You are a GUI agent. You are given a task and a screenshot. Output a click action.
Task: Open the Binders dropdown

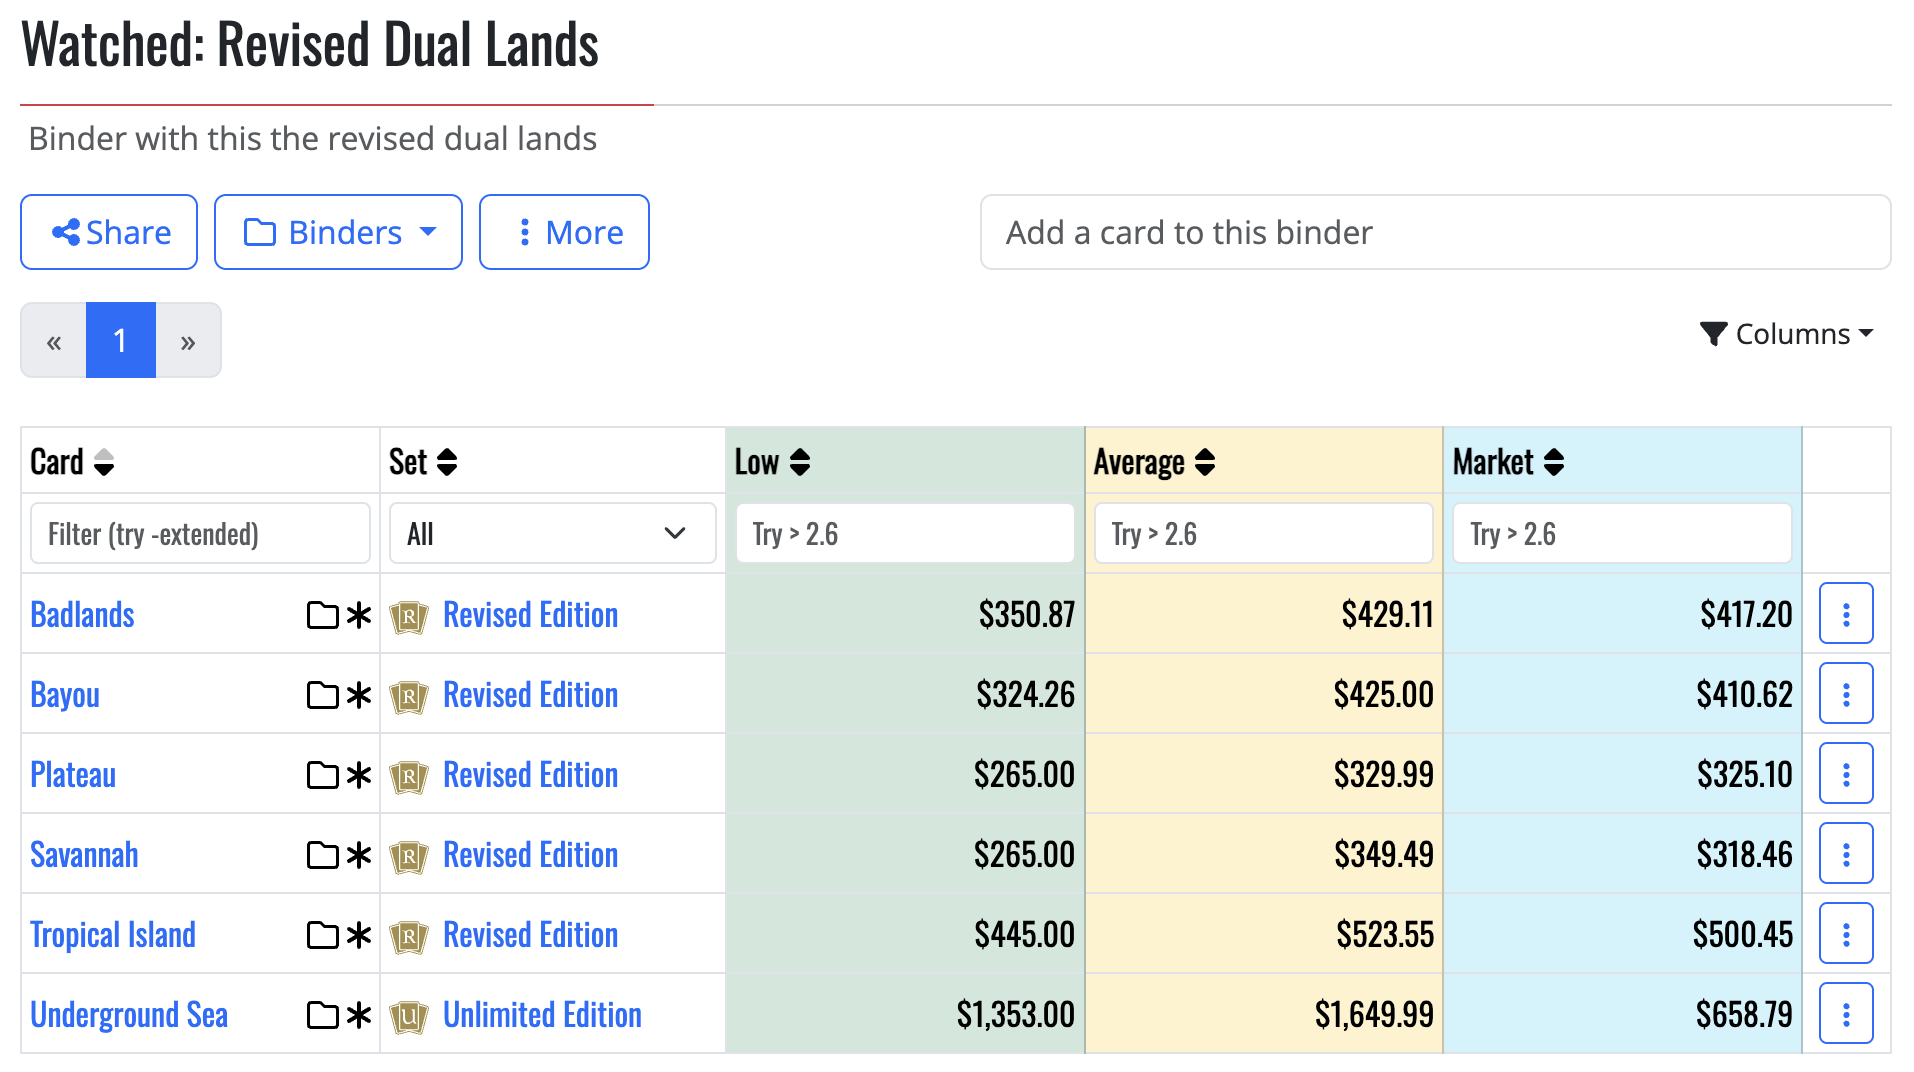pyautogui.click(x=337, y=232)
